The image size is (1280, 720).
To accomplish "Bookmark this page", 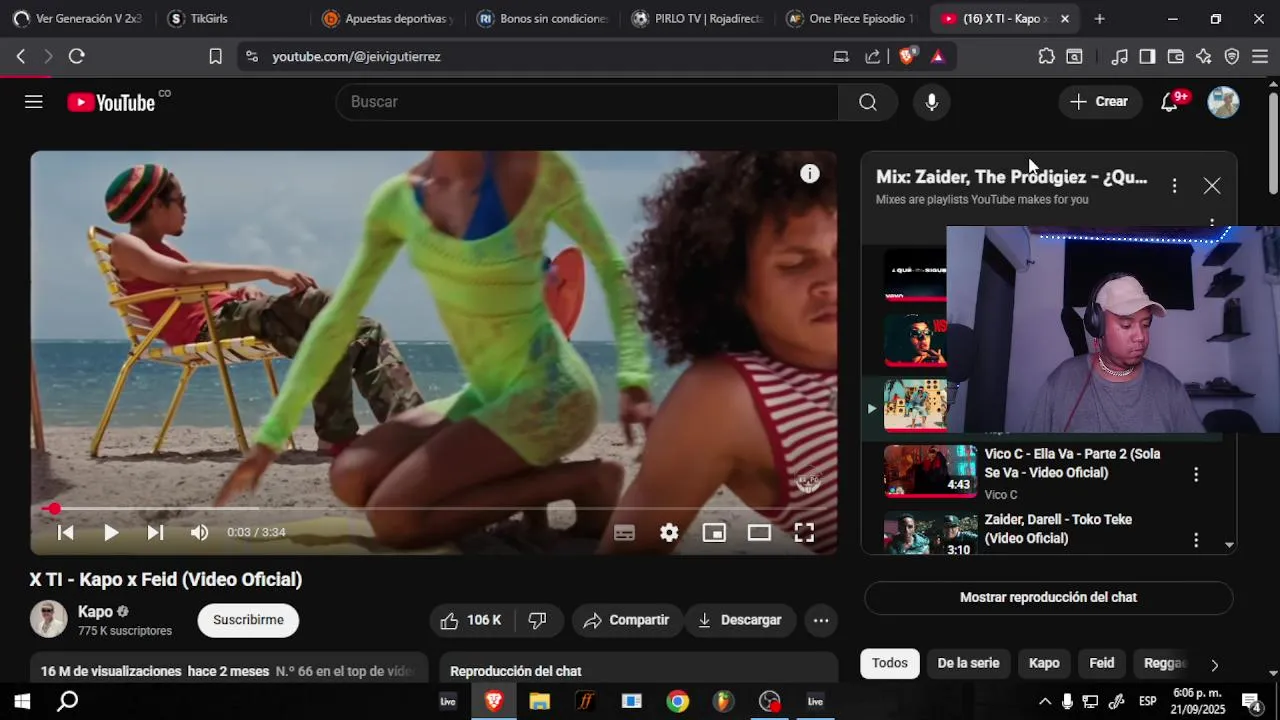I will click(215, 57).
